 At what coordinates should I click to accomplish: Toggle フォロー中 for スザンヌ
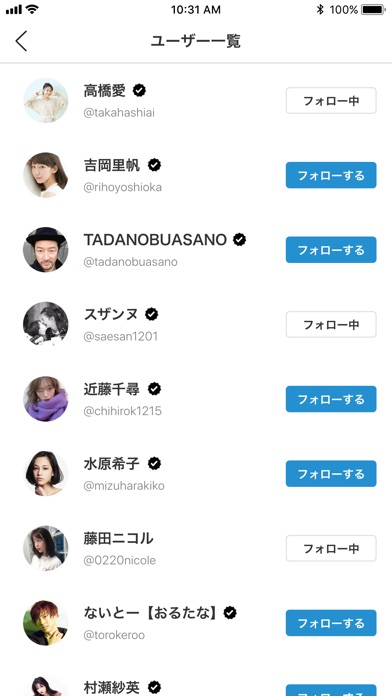click(x=331, y=324)
